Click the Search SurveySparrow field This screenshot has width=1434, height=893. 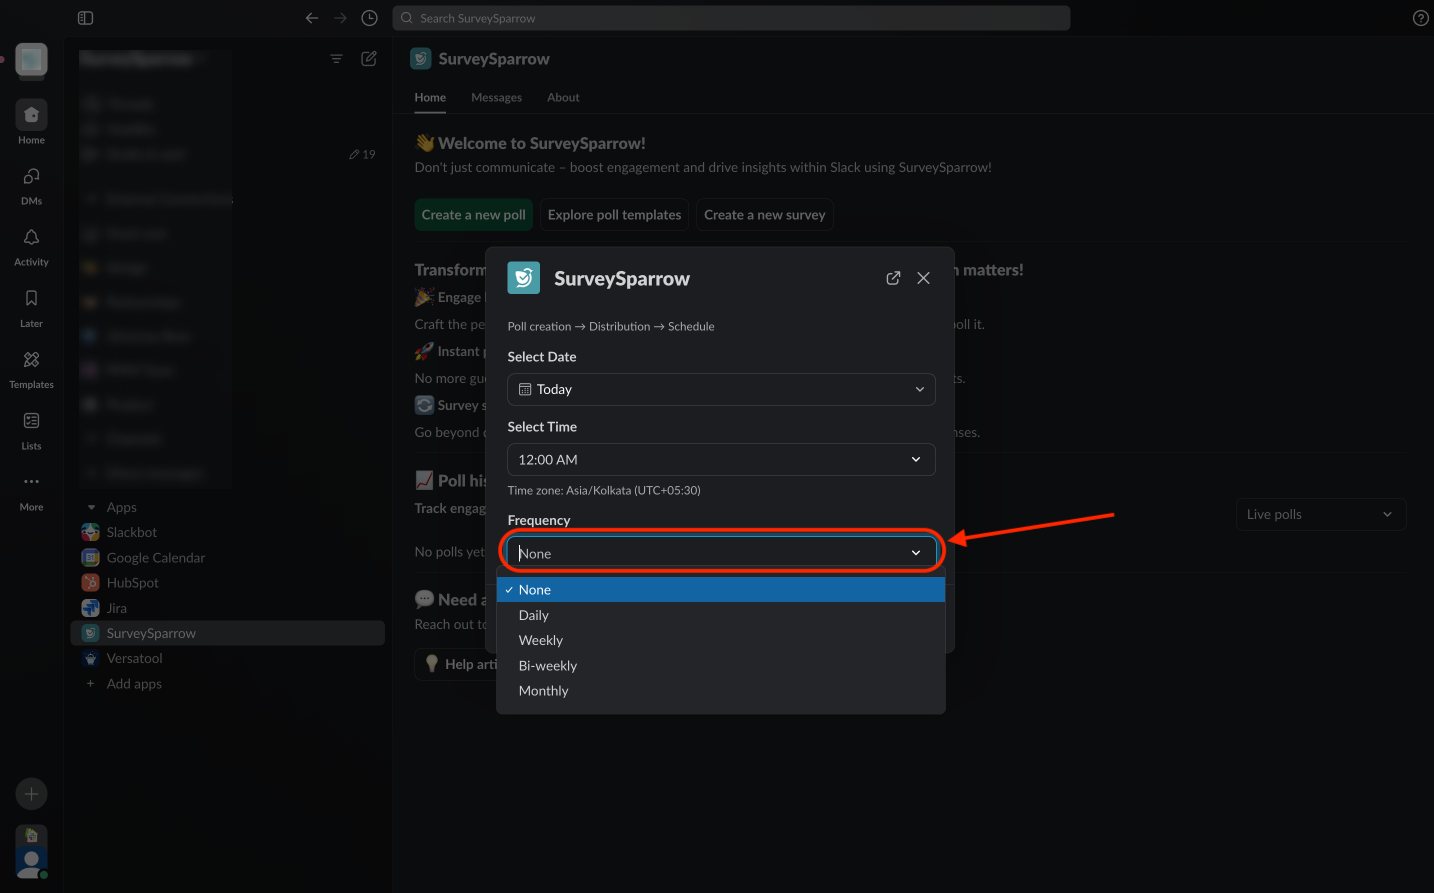coord(732,18)
